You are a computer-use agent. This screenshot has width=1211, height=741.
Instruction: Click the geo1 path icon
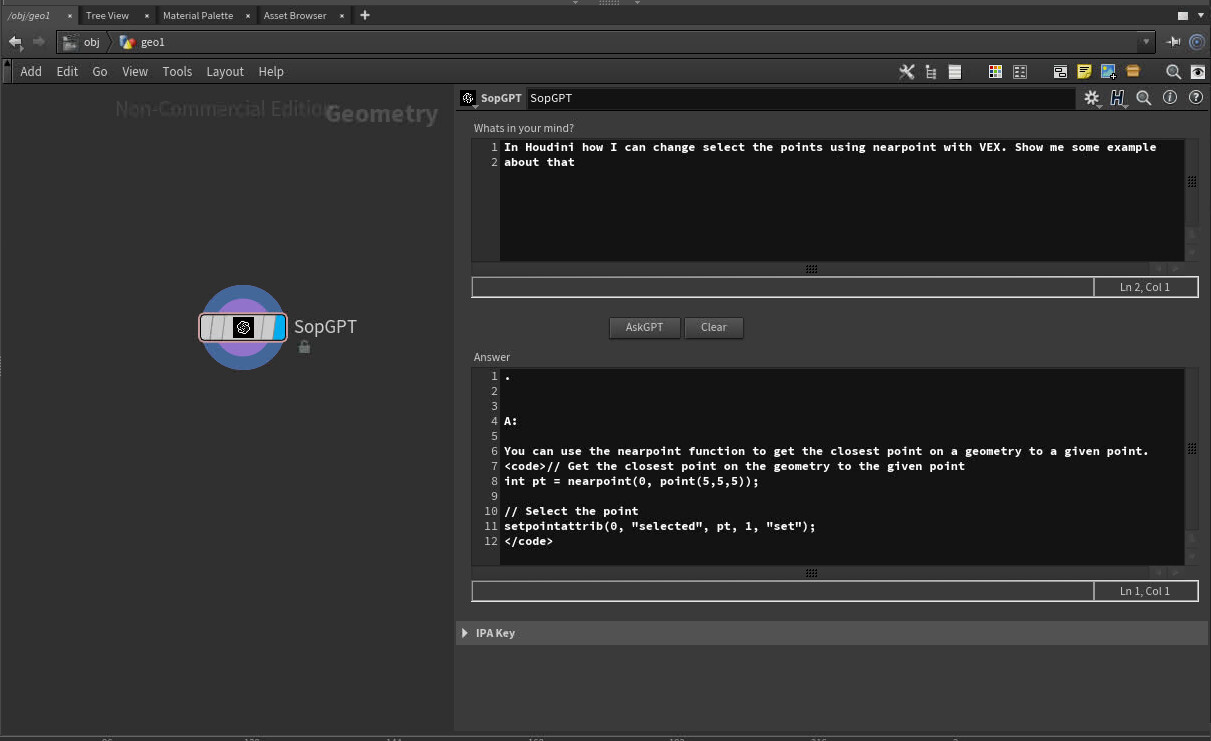click(x=127, y=42)
